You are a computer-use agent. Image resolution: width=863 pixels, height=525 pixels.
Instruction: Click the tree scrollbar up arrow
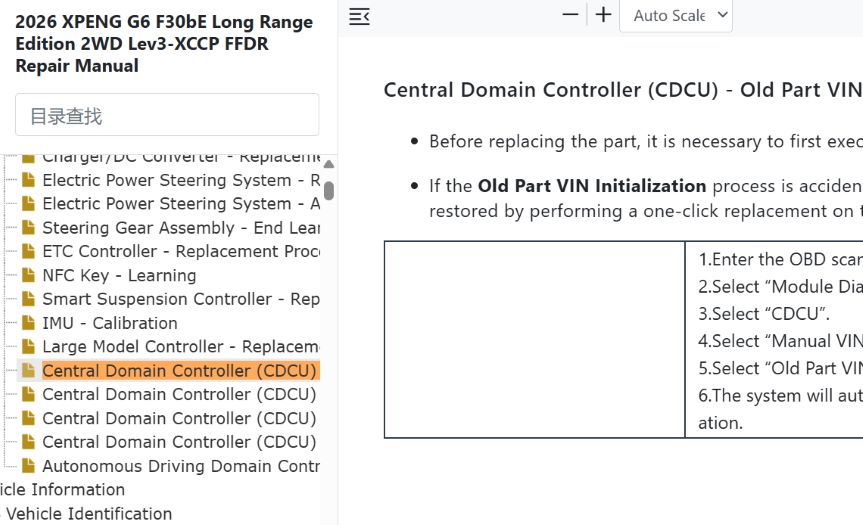[x=329, y=164]
